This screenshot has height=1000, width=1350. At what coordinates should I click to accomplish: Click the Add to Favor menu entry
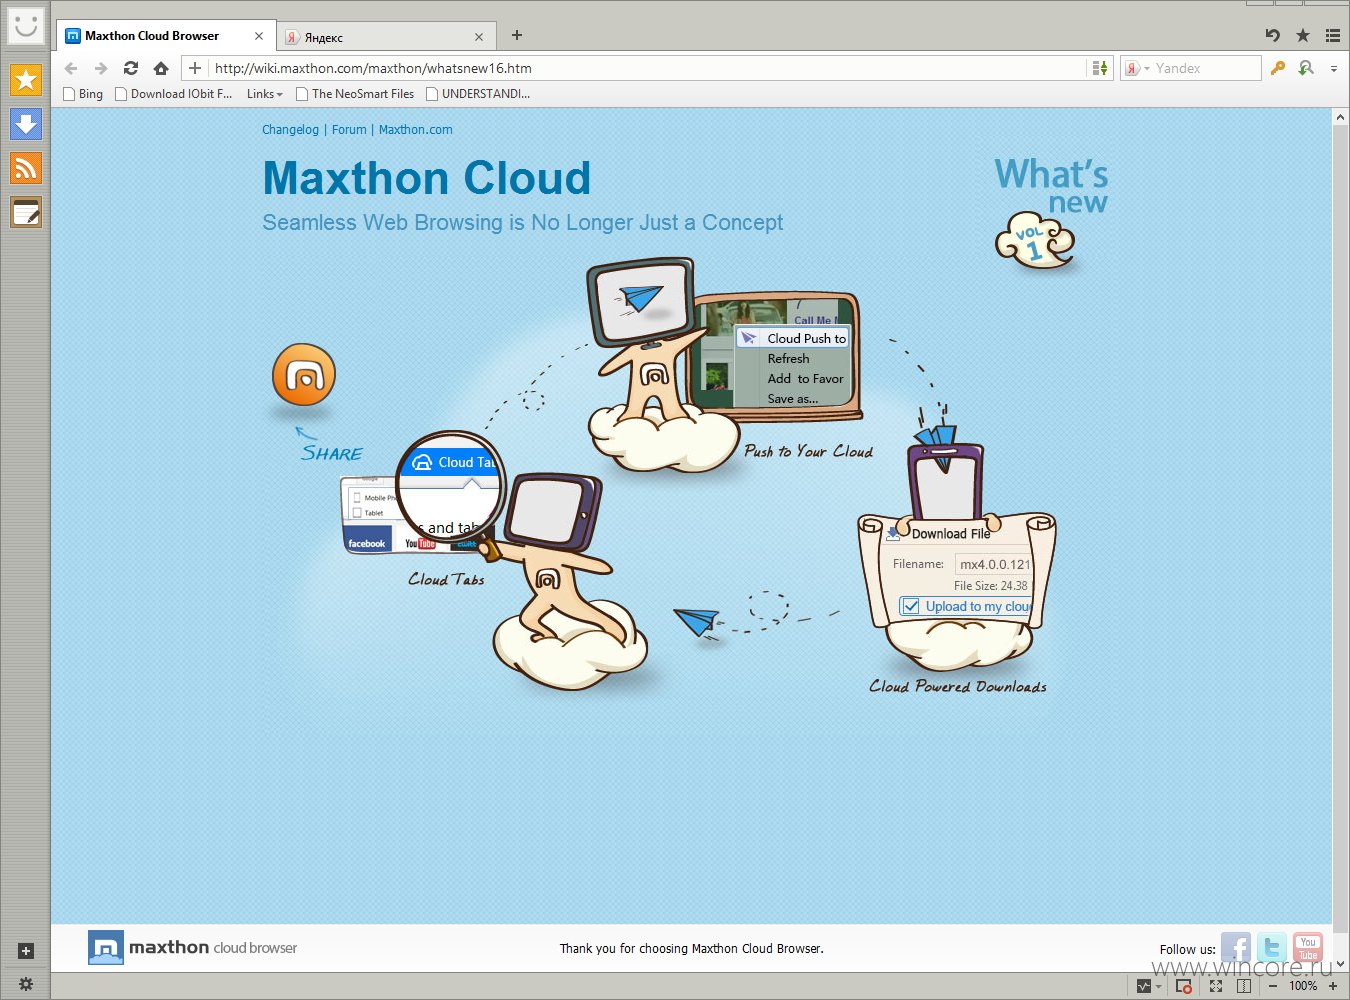coord(805,378)
